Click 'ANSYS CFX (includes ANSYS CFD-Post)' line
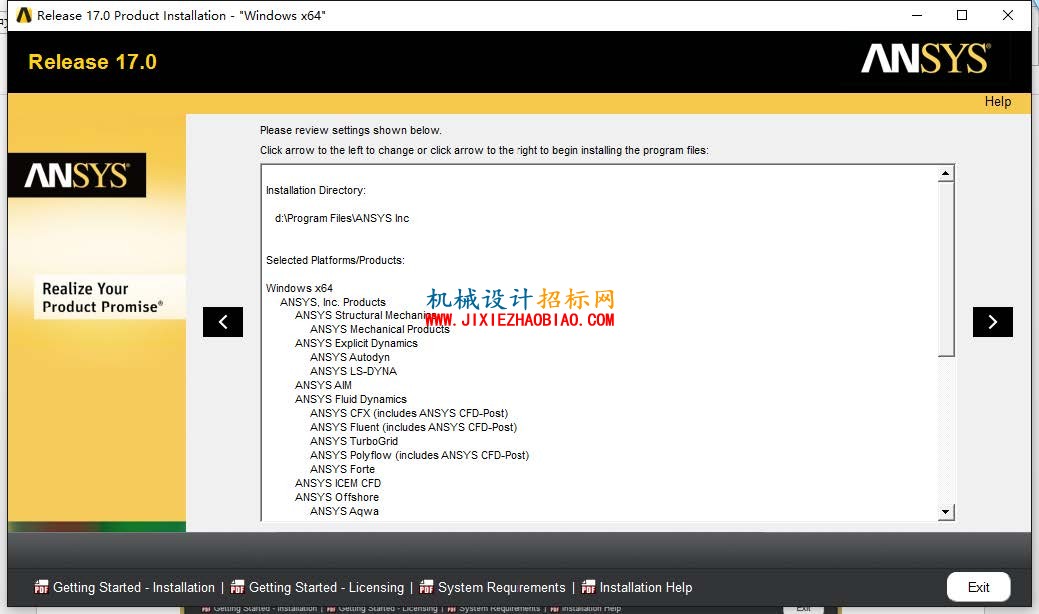 (x=409, y=413)
